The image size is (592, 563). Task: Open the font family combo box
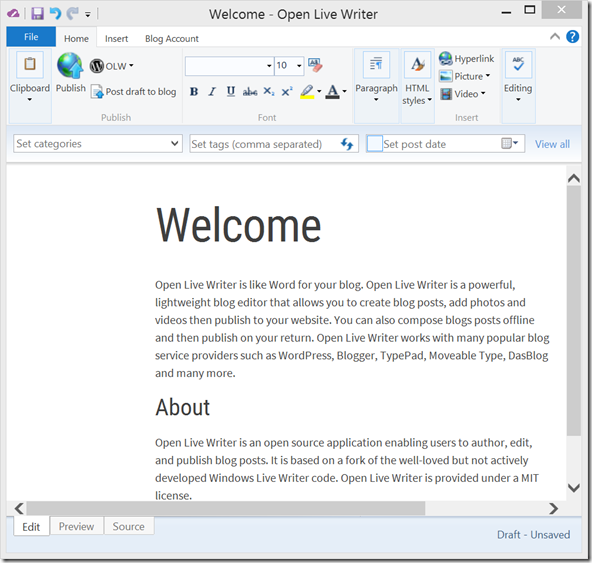coord(230,66)
